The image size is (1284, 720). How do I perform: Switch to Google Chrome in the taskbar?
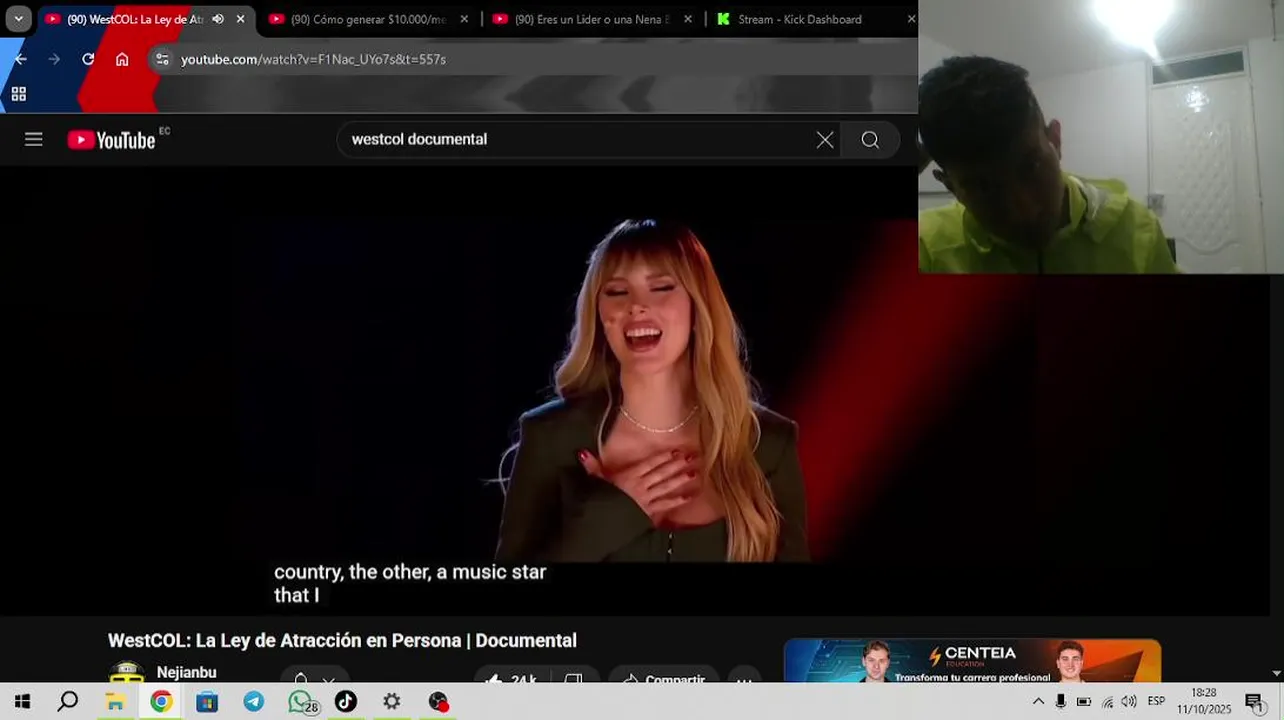coord(161,702)
